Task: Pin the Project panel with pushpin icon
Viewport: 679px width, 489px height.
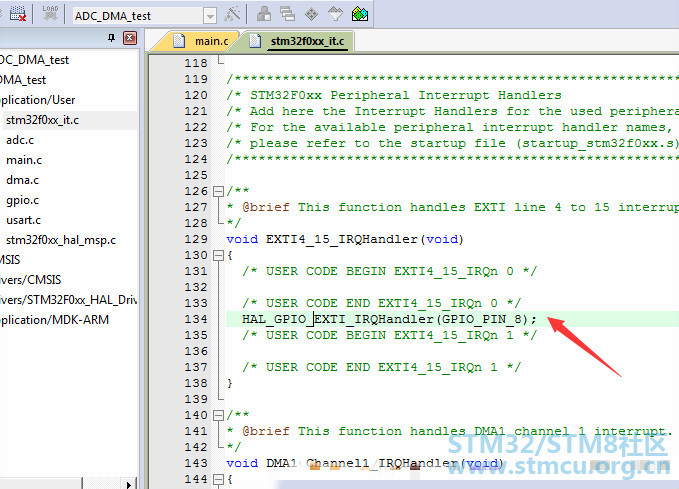Action: click(x=111, y=38)
